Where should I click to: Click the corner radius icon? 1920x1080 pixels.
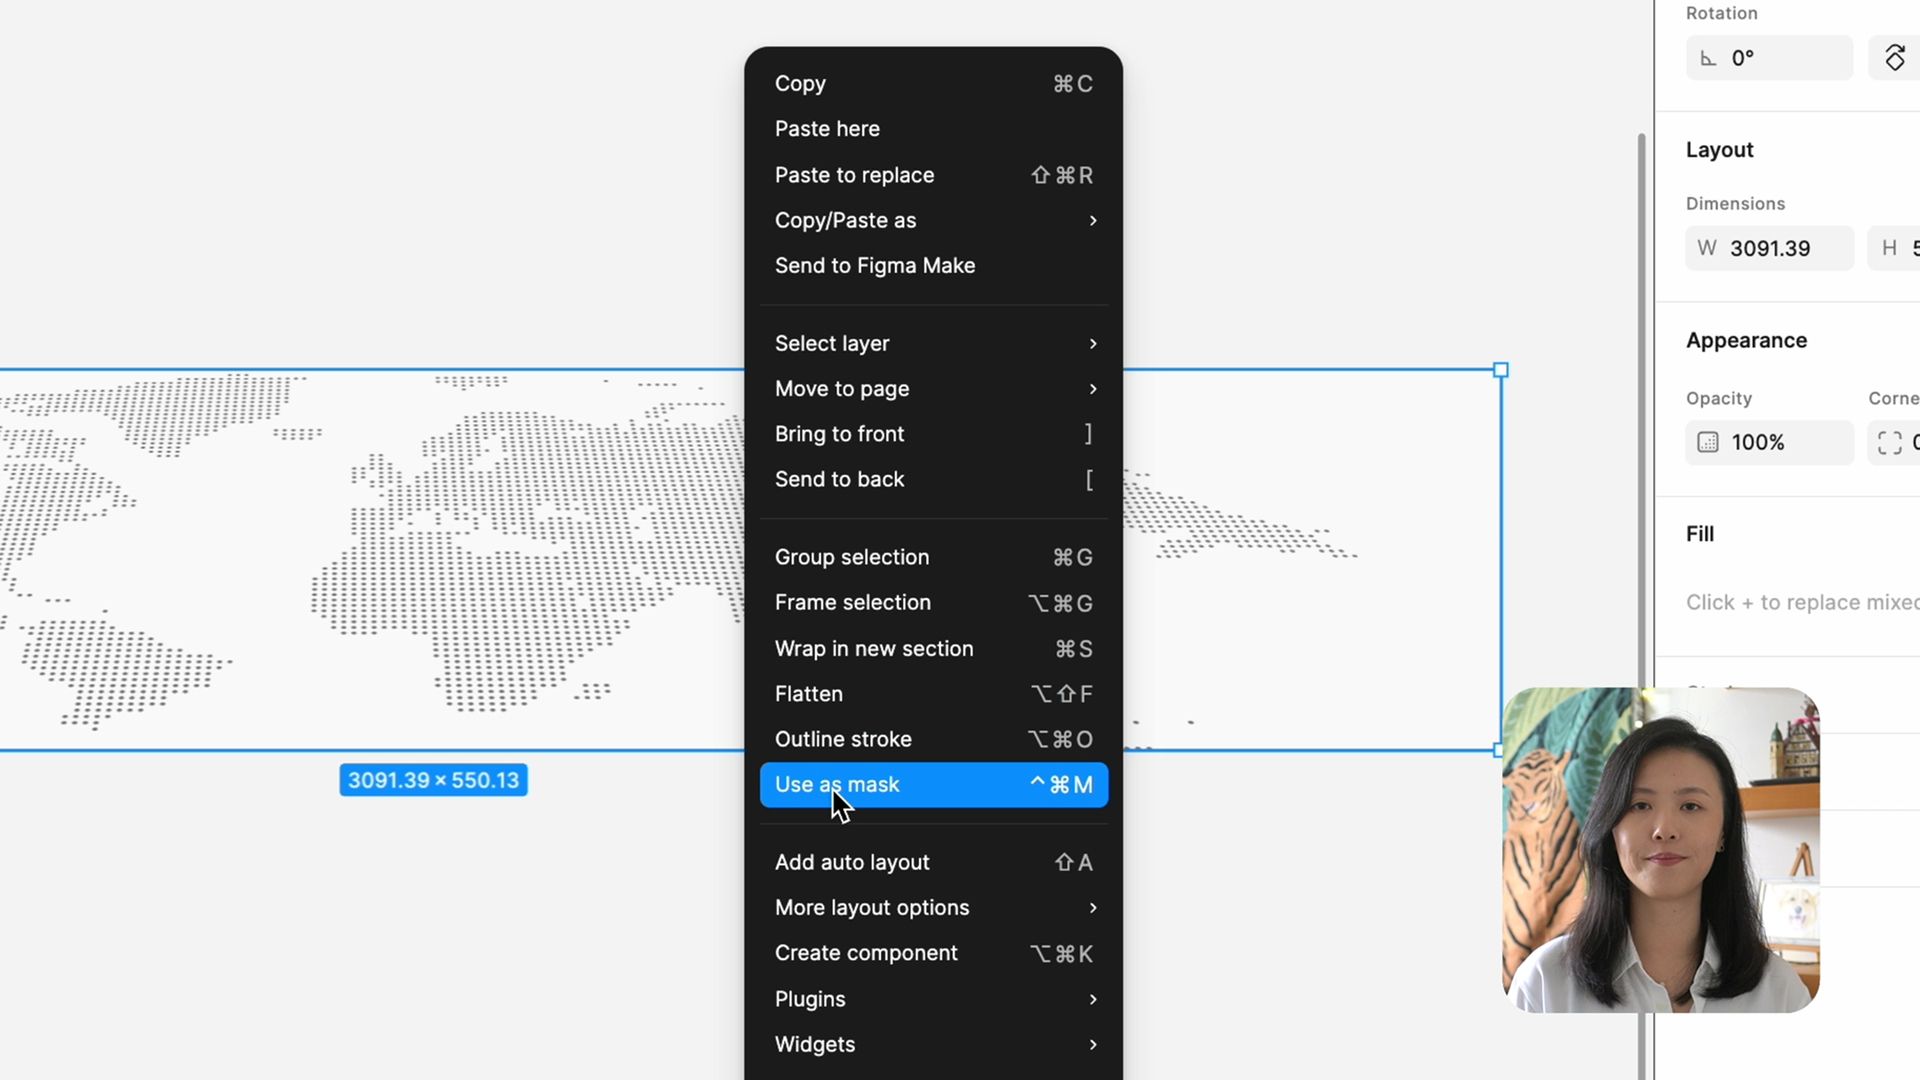click(1889, 442)
